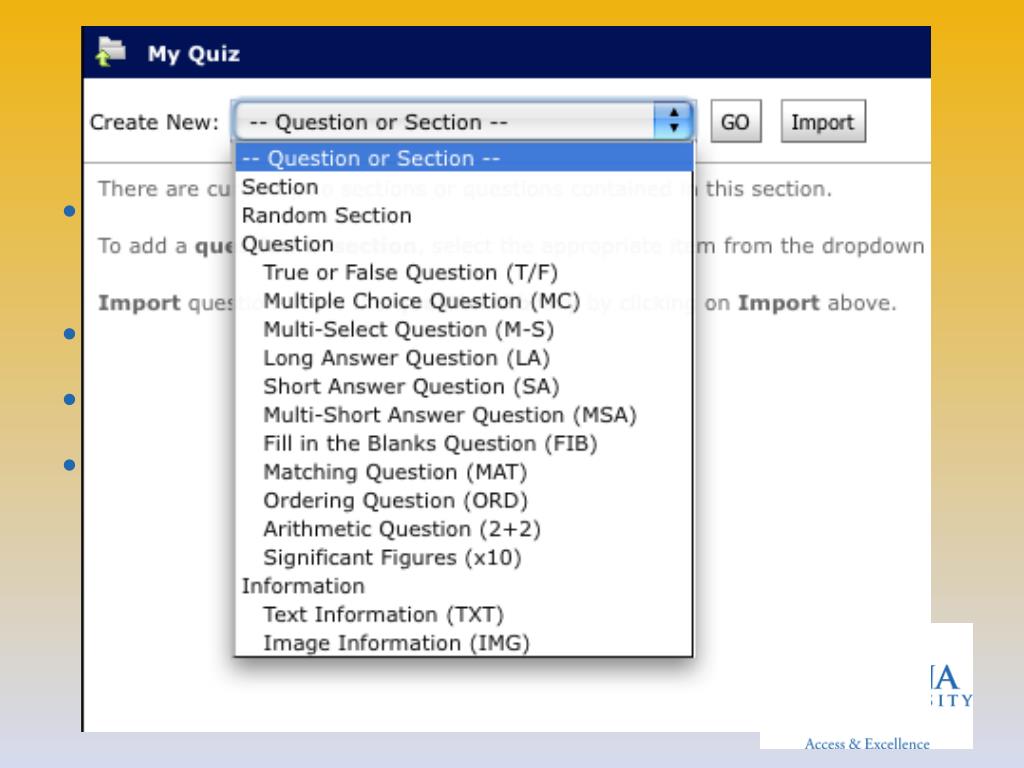This screenshot has height=768, width=1024.
Task: Select the highlighted Question or Section option
Action: pyautogui.click(x=464, y=158)
